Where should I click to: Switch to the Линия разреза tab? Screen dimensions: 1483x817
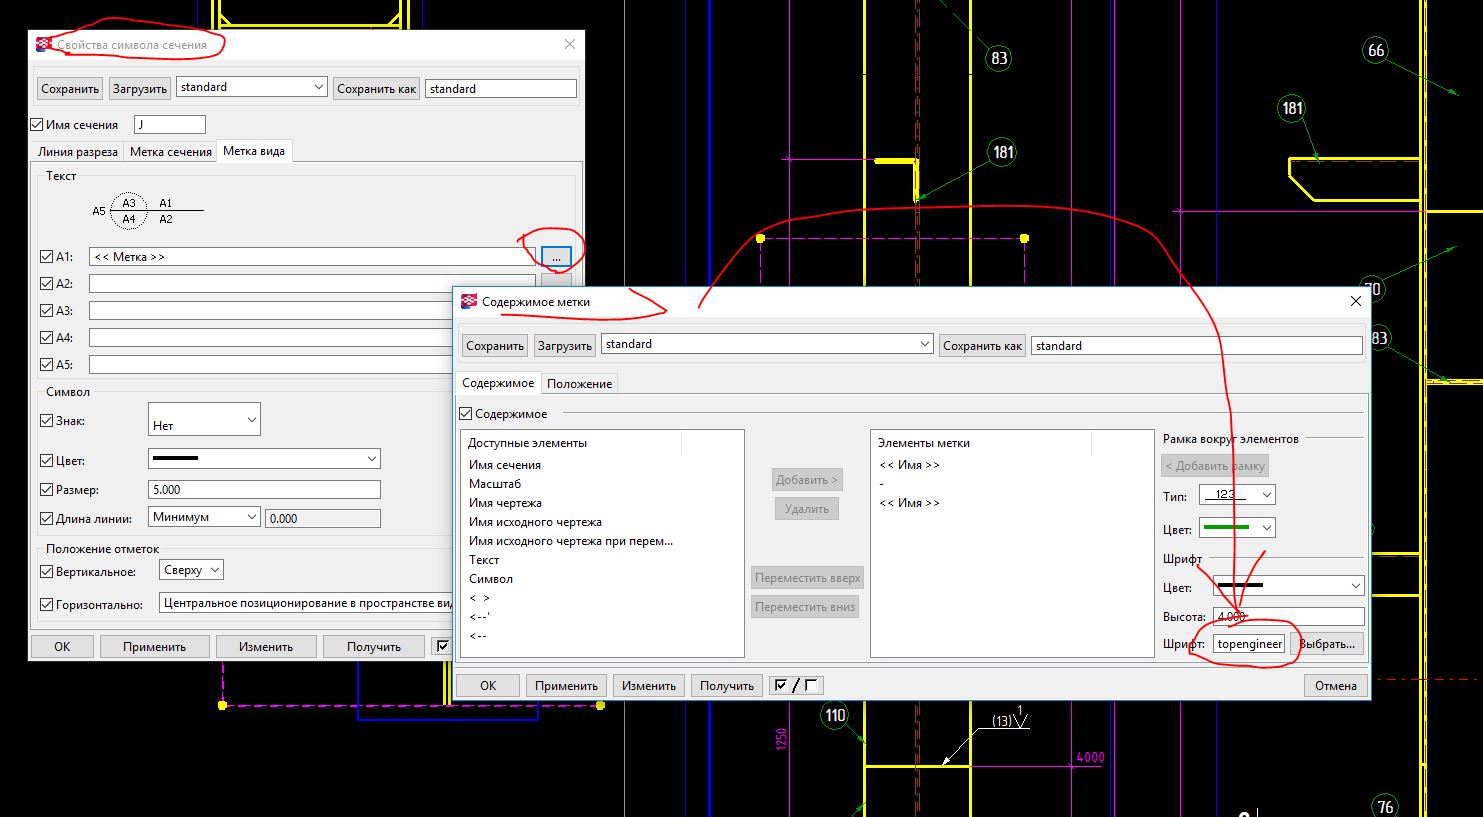tap(77, 152)
